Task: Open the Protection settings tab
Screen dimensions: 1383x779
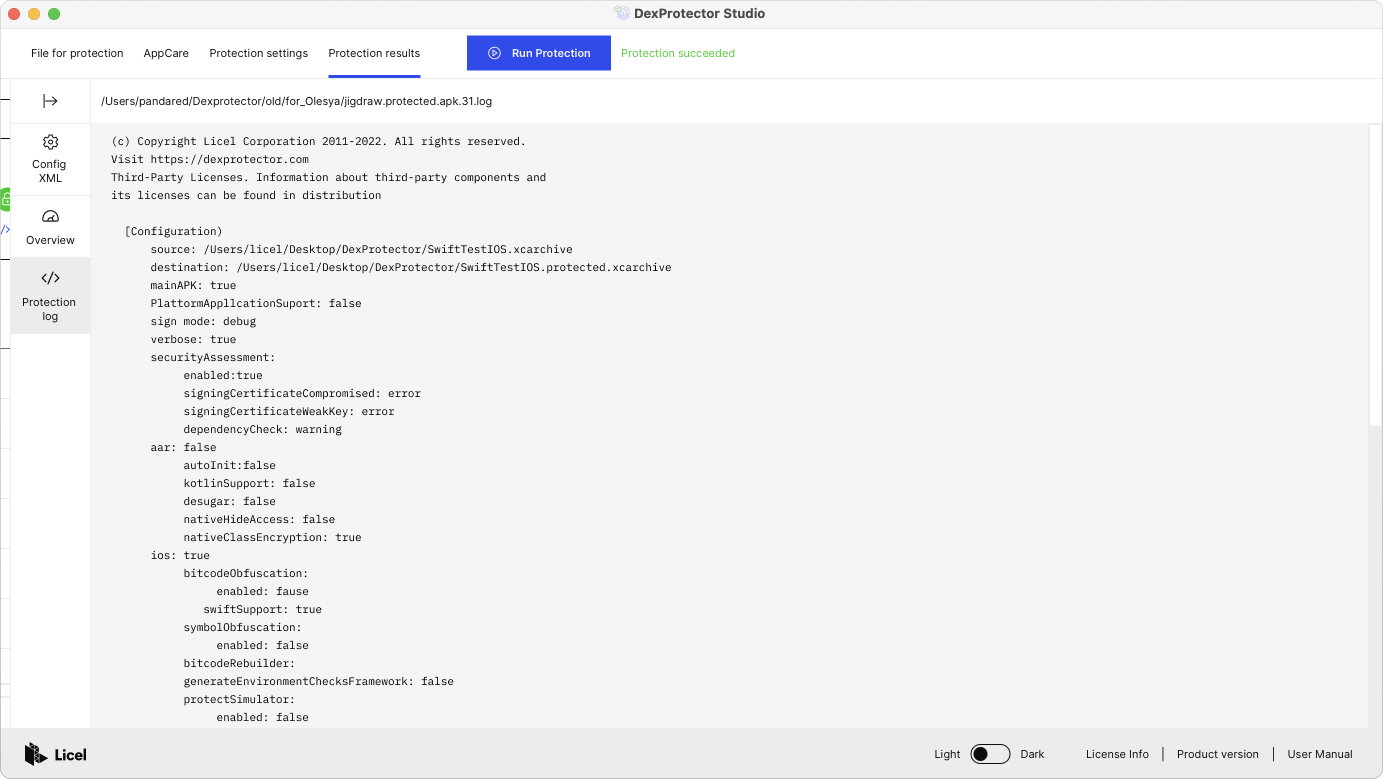Action: pyautogui.click(x=259, y=53)
